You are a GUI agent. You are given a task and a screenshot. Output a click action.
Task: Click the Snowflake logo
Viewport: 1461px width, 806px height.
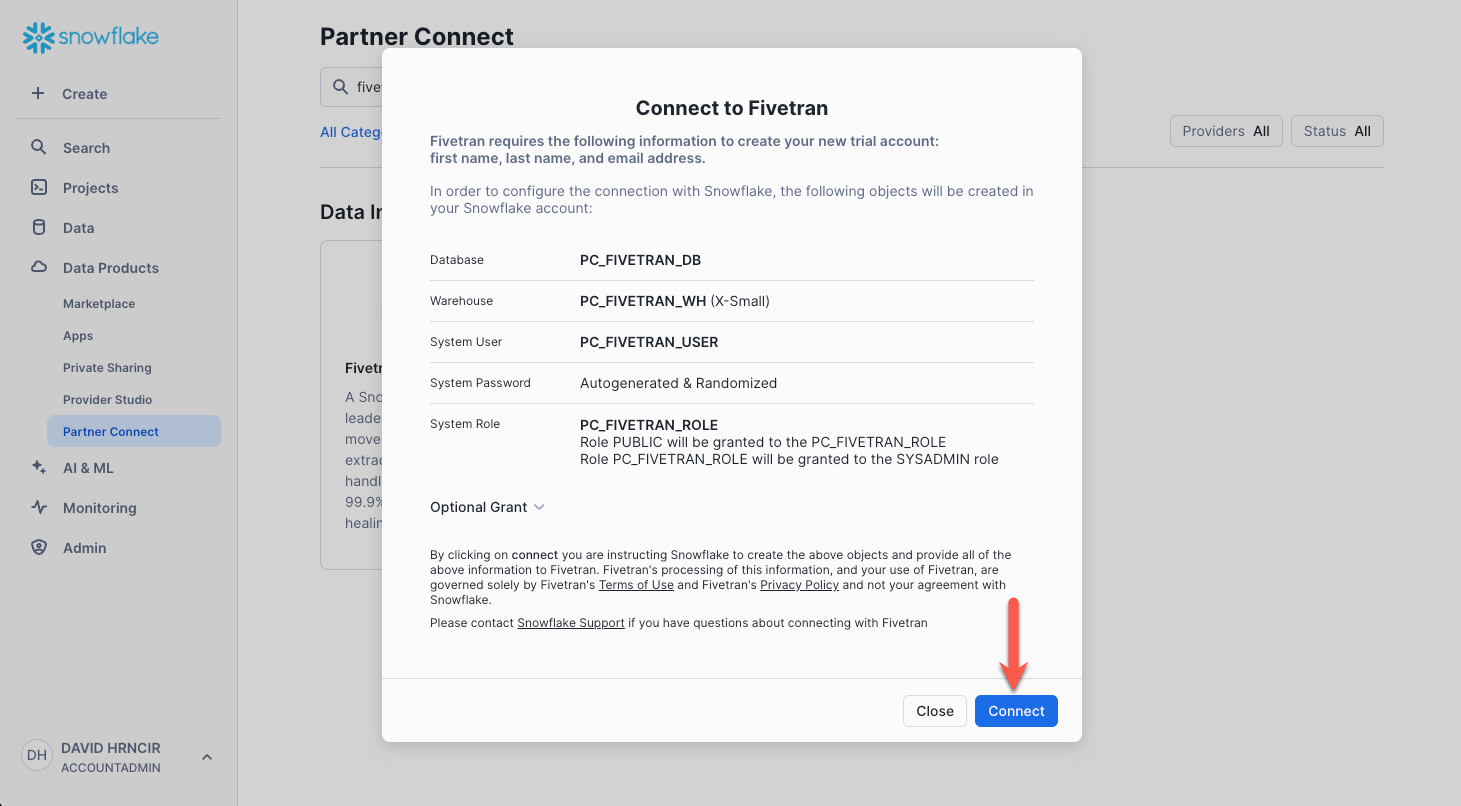point(89,37)
